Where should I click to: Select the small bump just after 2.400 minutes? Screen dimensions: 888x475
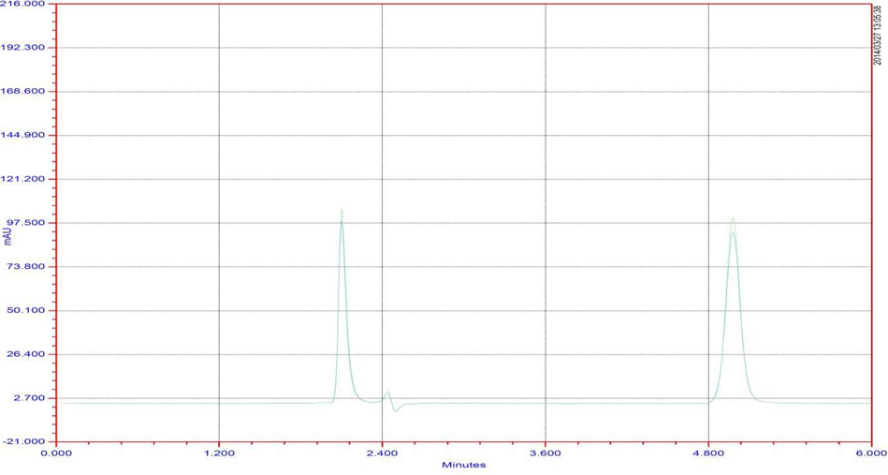(x=387, y=393)
